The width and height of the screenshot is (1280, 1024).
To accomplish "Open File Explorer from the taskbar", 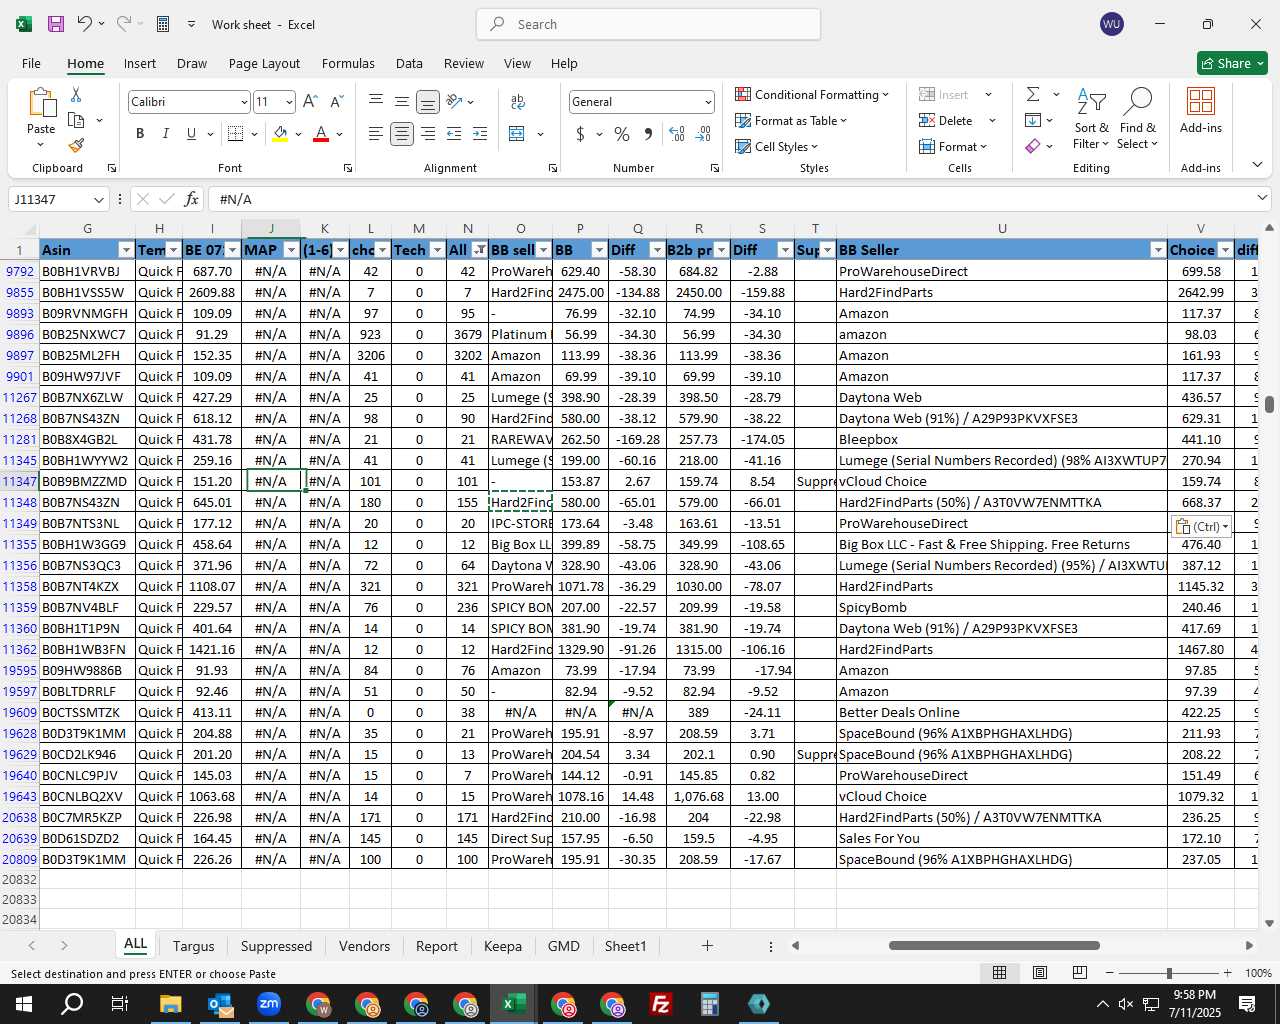I will coord(170,1004).
